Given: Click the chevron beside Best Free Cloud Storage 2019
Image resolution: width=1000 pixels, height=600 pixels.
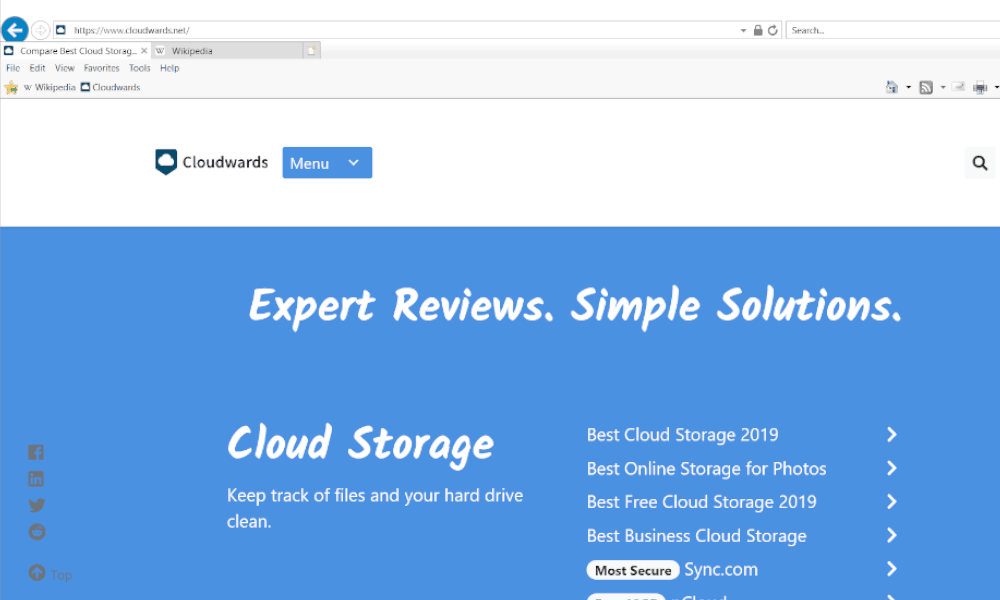Looking at the screenshot, I should pyautogui.click(x=892, y=502).
